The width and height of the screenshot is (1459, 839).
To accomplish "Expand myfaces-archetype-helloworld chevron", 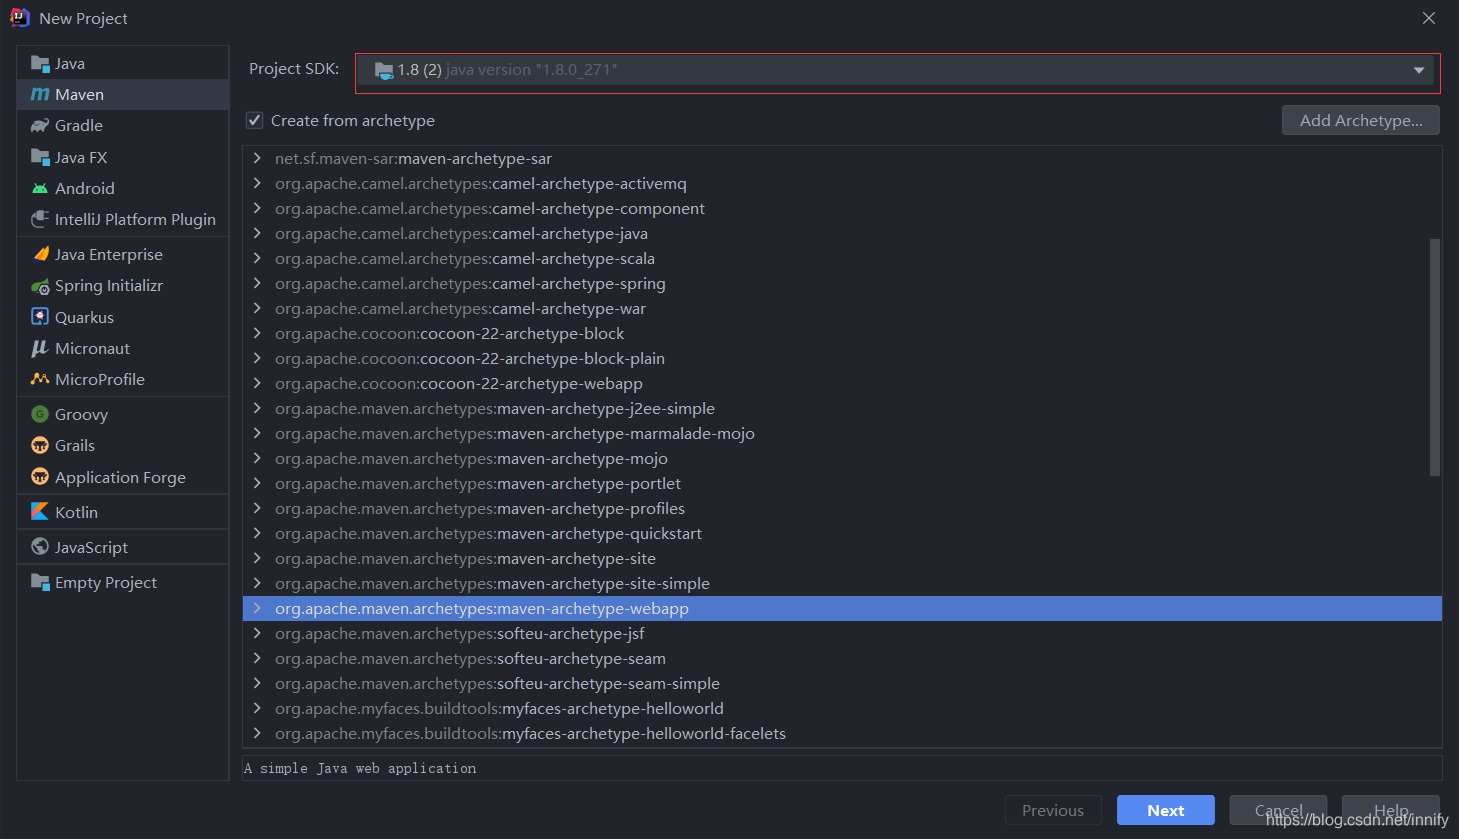I will (258, 708).
